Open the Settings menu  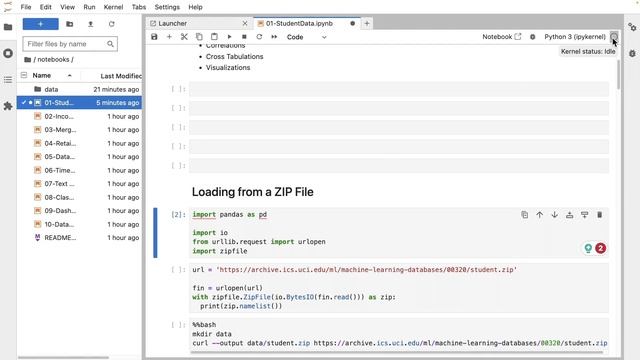[x=167, y=7]
